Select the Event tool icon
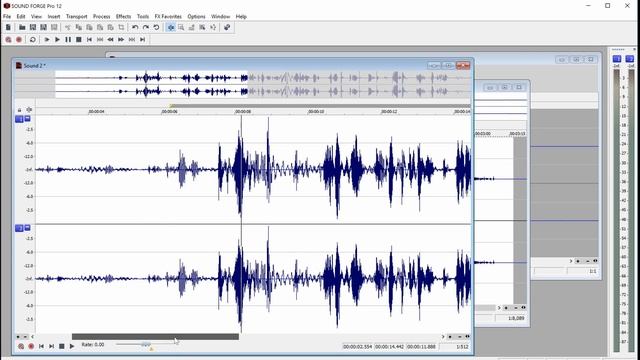Image resolution: width=640 pixels, height=360 pixels. [x=202, y=27]
